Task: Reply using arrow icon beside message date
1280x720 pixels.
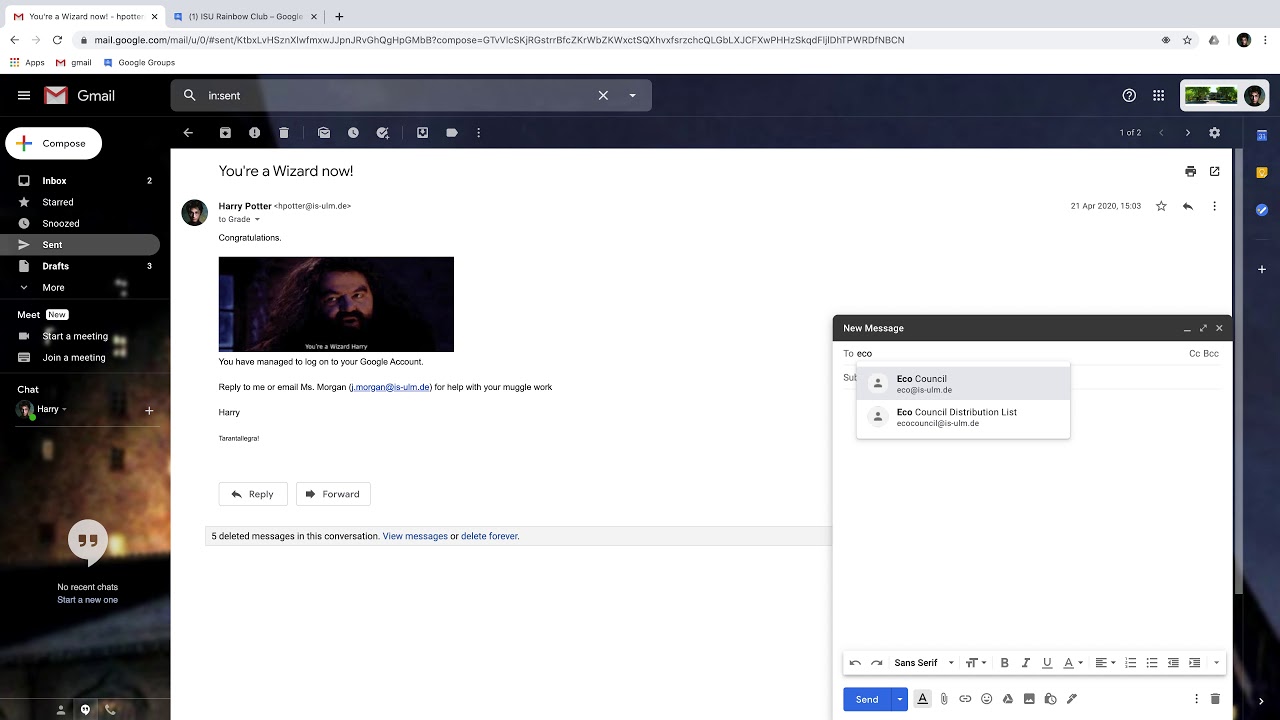Action: pos(1187,206)
